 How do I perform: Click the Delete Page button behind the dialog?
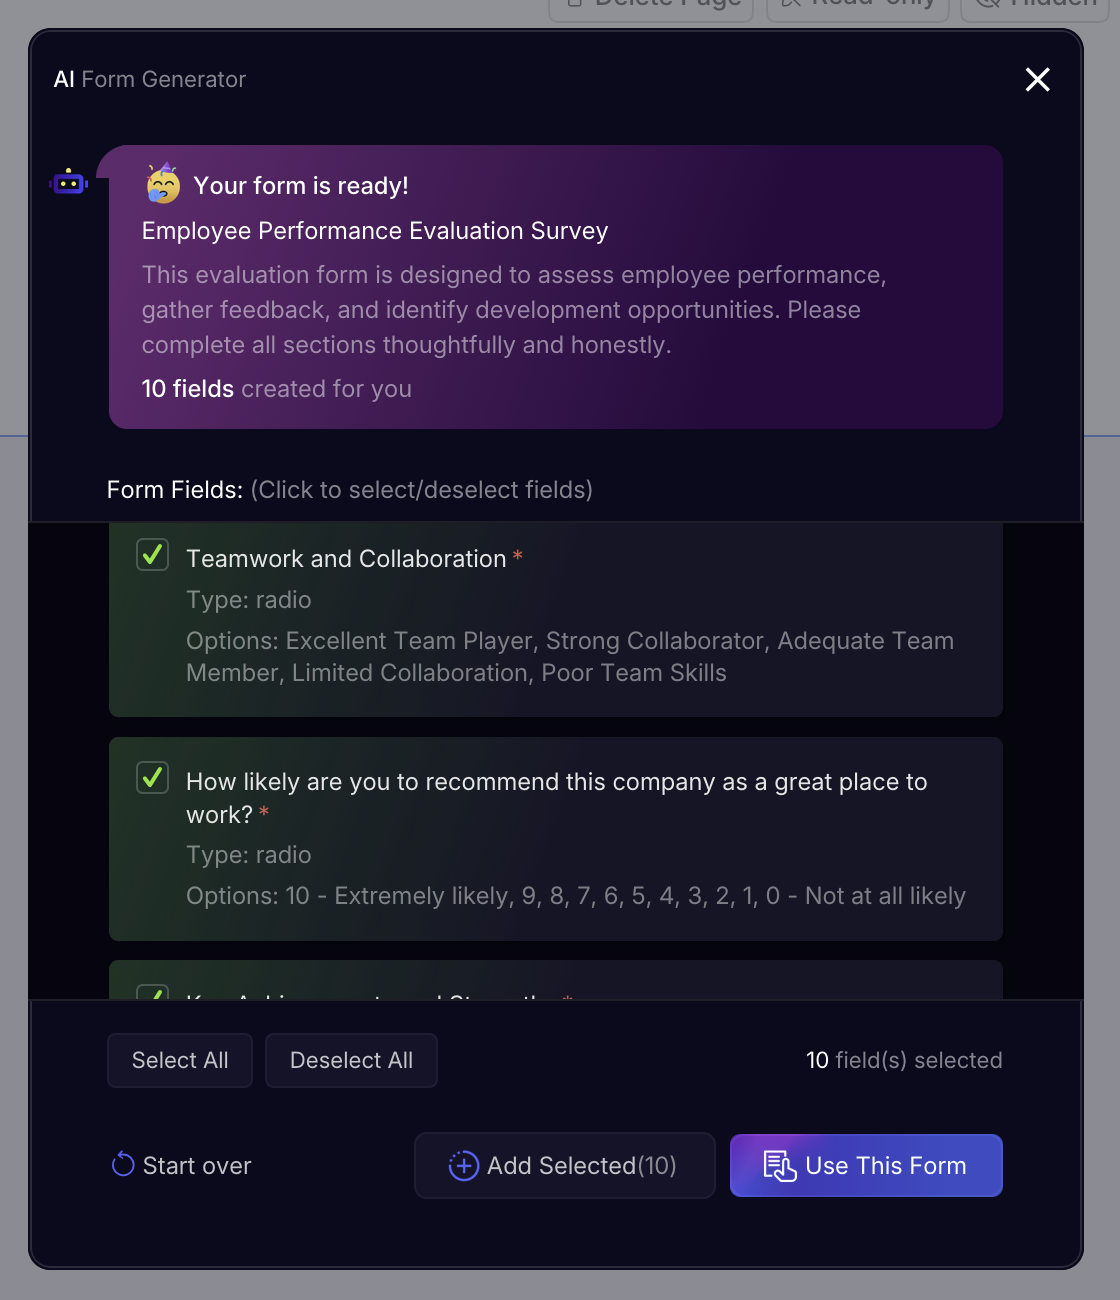click(650, 5)
